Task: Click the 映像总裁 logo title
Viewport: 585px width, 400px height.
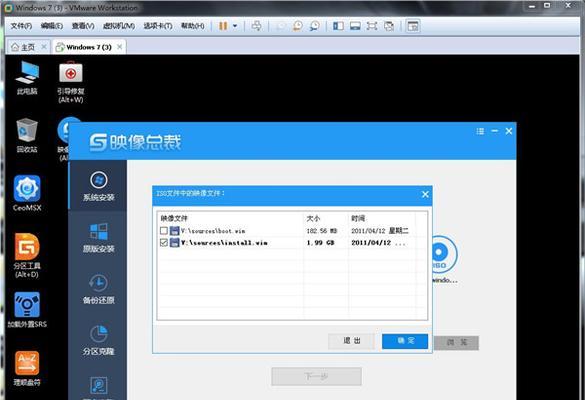Action: point(135,142)
